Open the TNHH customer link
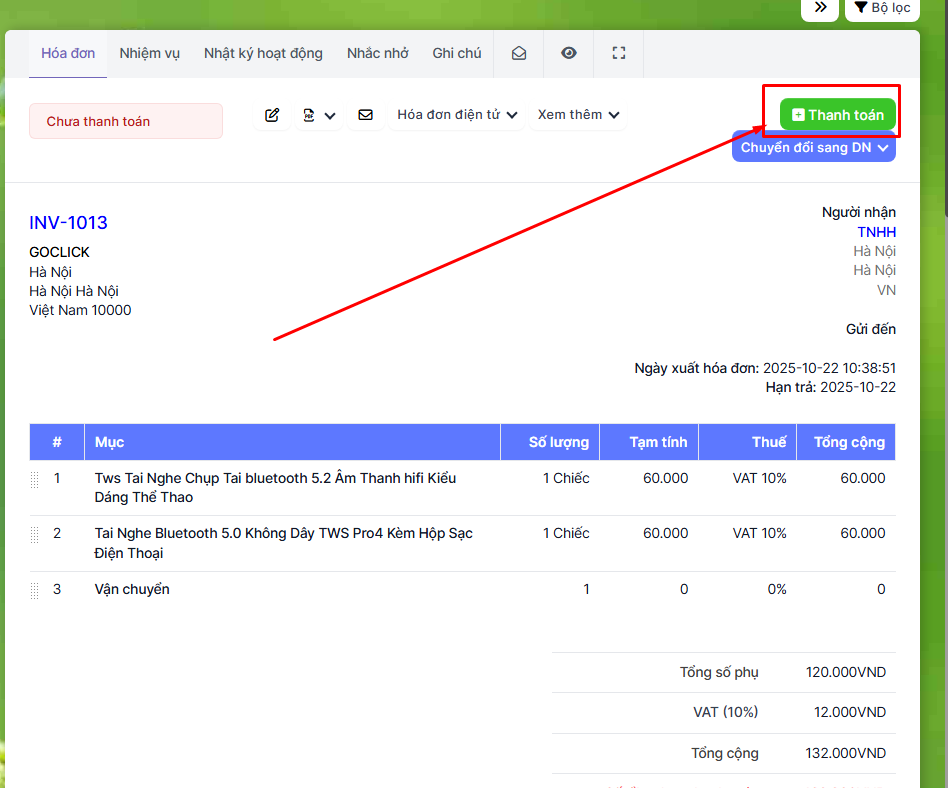The height and width of the screenshot is (788, 948). pos(876,232)
